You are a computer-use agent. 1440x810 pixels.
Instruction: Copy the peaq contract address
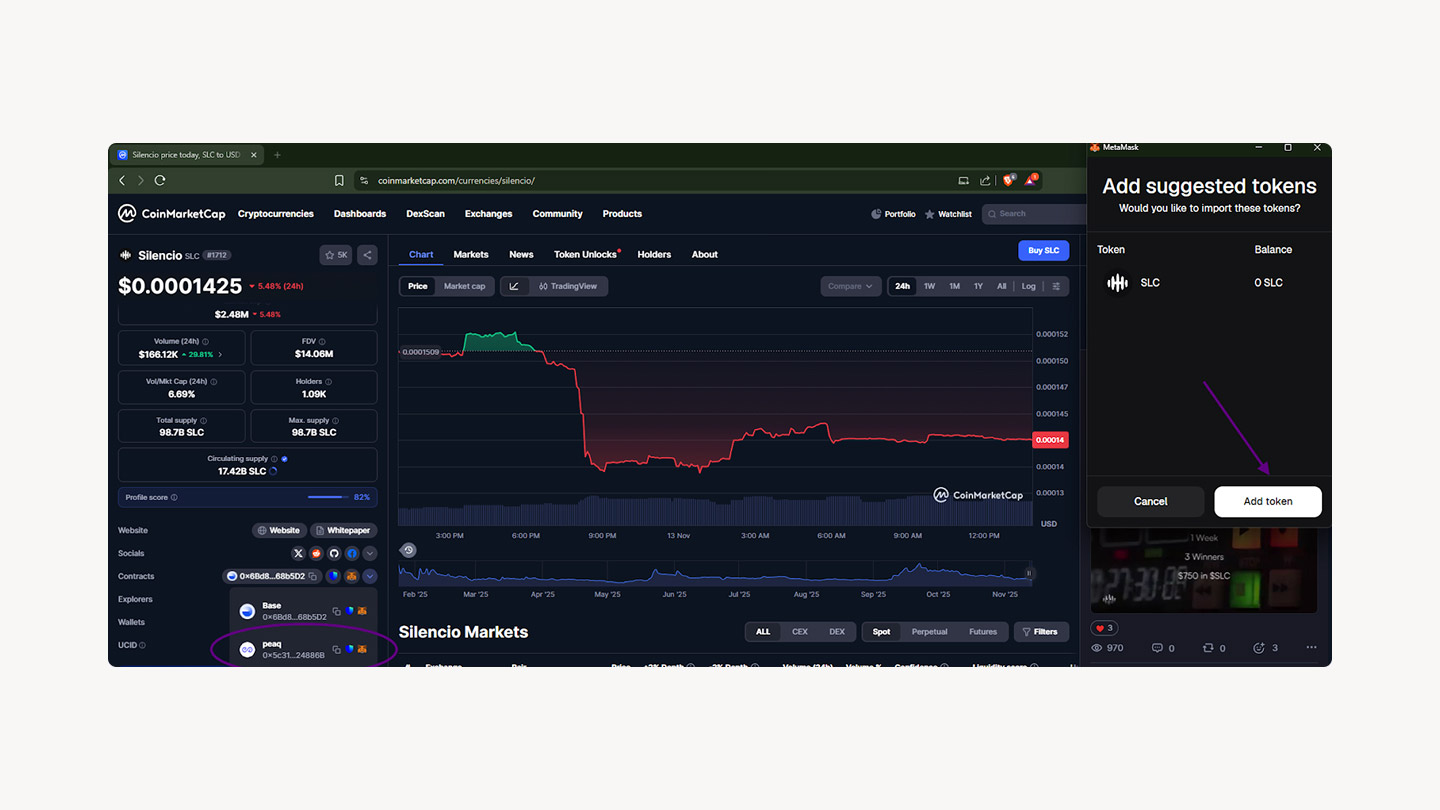coord(336,649)
